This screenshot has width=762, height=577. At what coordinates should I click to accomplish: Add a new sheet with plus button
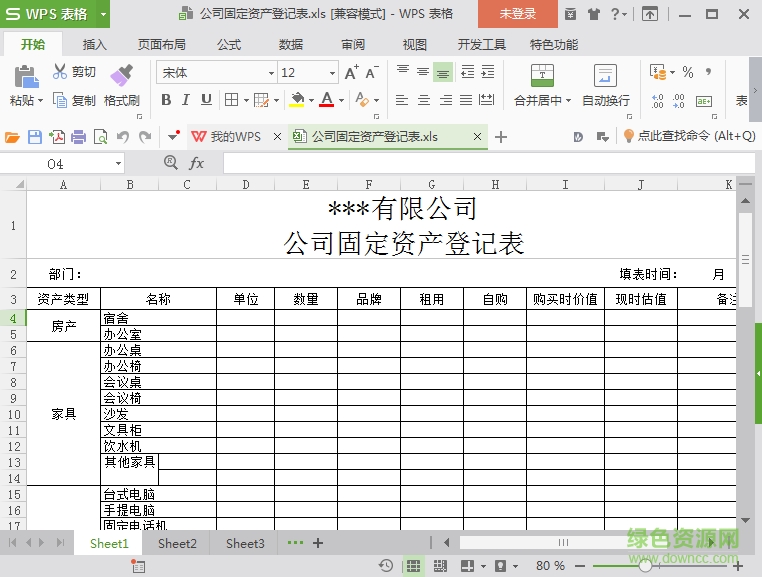(x=318, y=543)
